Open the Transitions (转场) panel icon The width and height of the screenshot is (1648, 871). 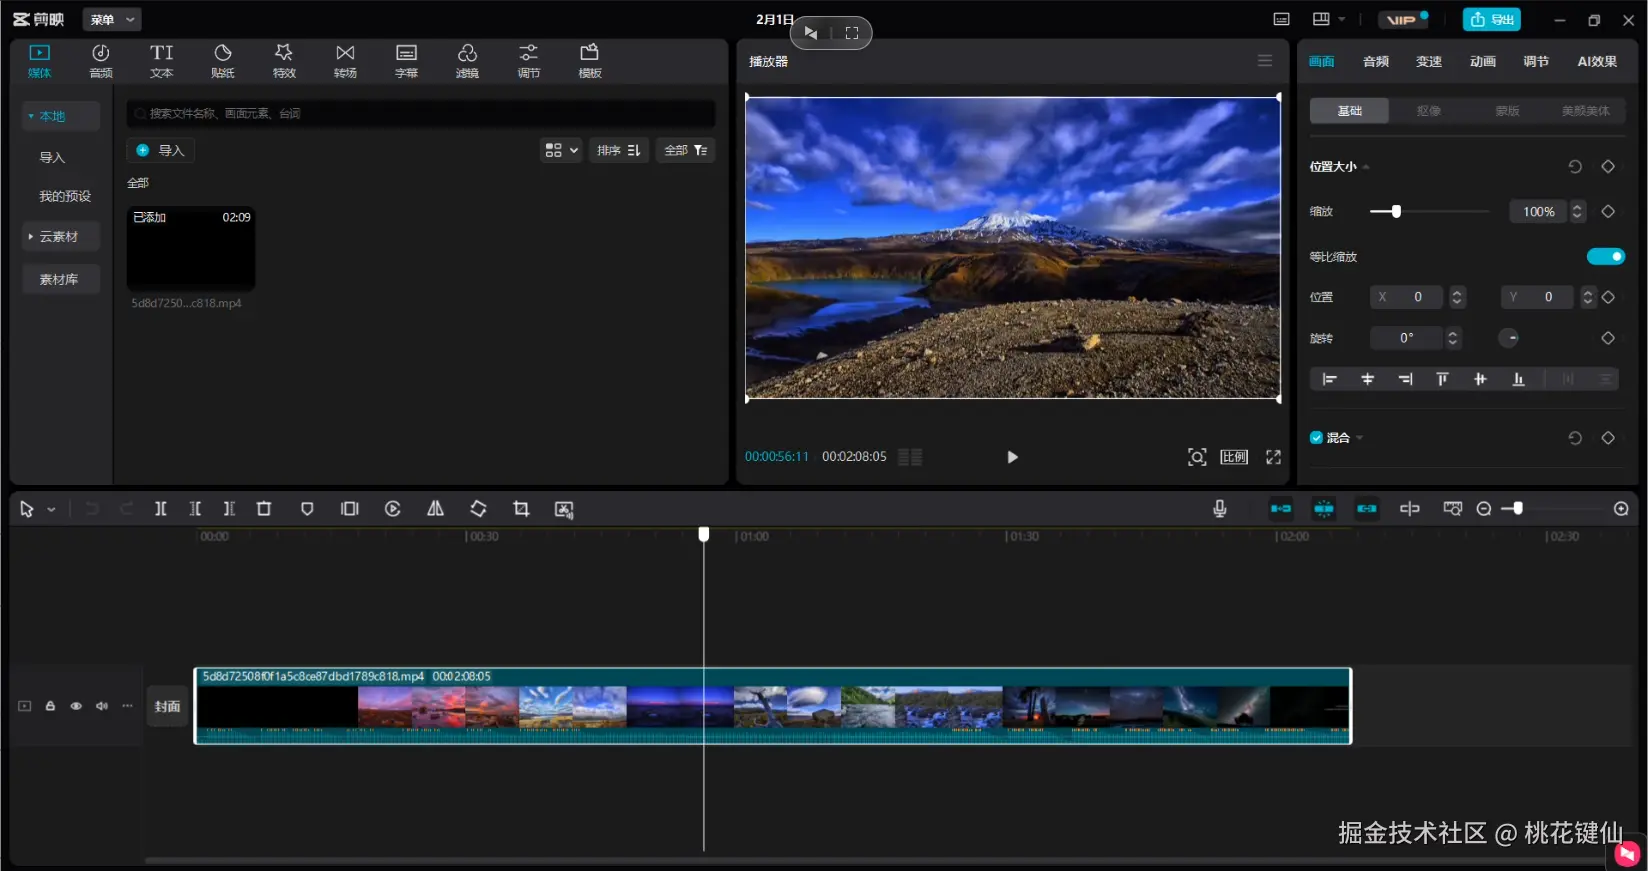point(345,60)
